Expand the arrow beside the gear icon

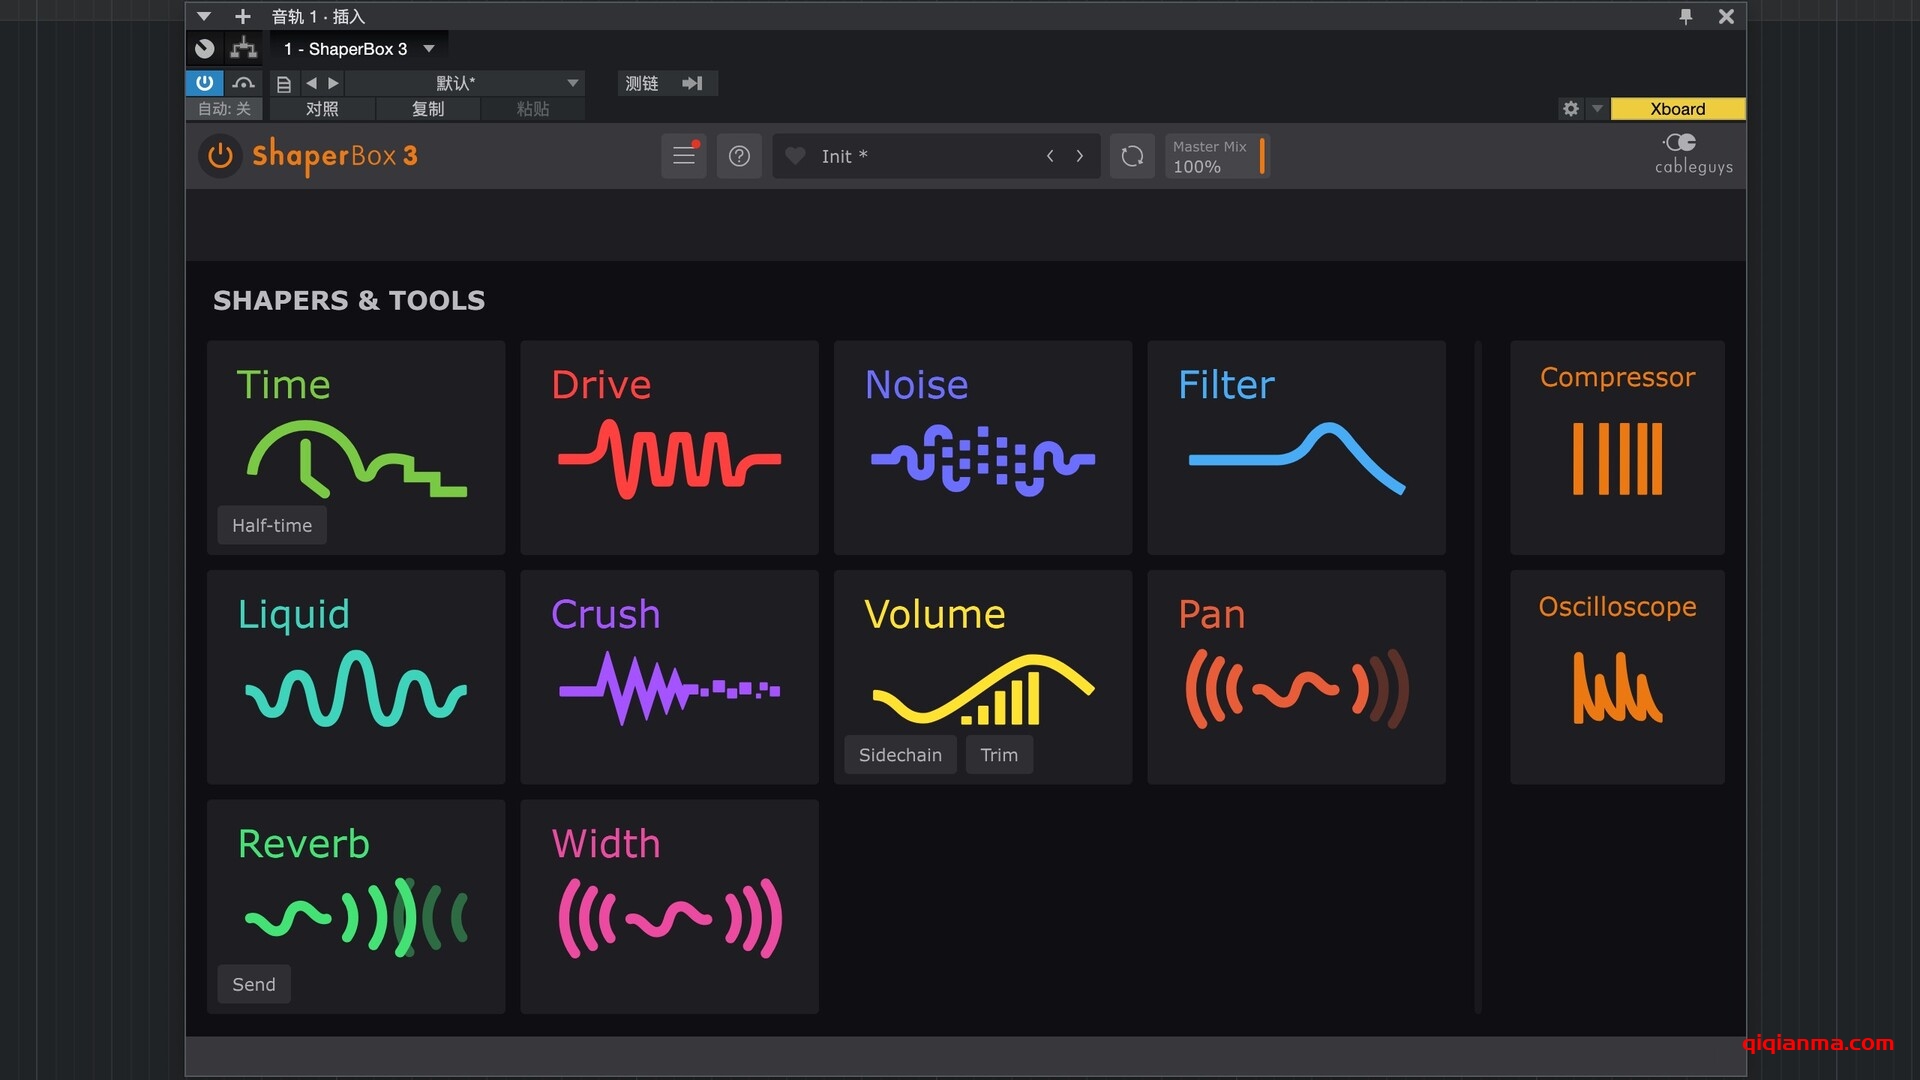click(1597, 108)
